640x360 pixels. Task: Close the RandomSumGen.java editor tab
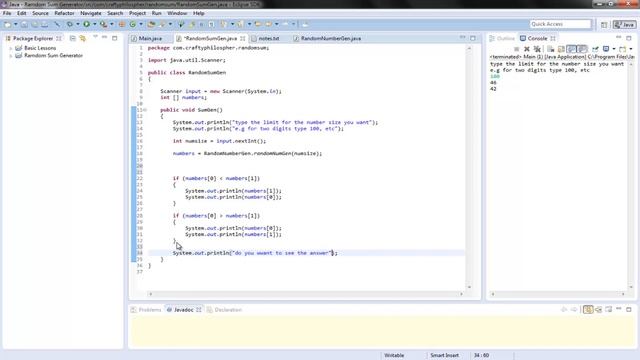coord(243,38)
